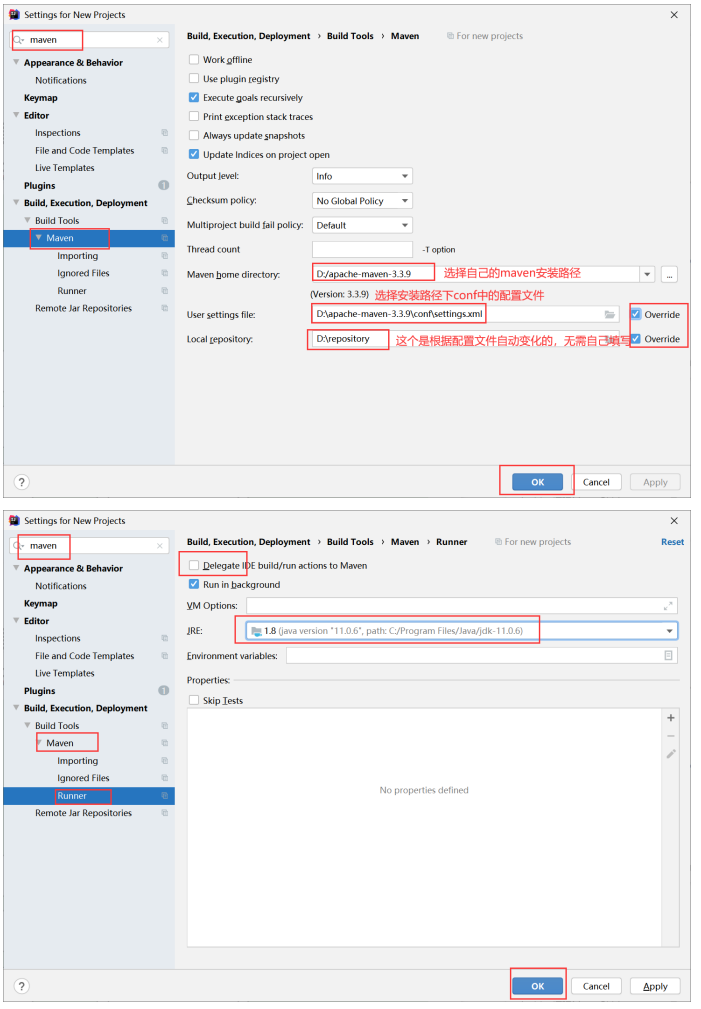Clear the maven search in top dialog
The width and height of the screenshot is (701, 1009).
tap(160, 40)
